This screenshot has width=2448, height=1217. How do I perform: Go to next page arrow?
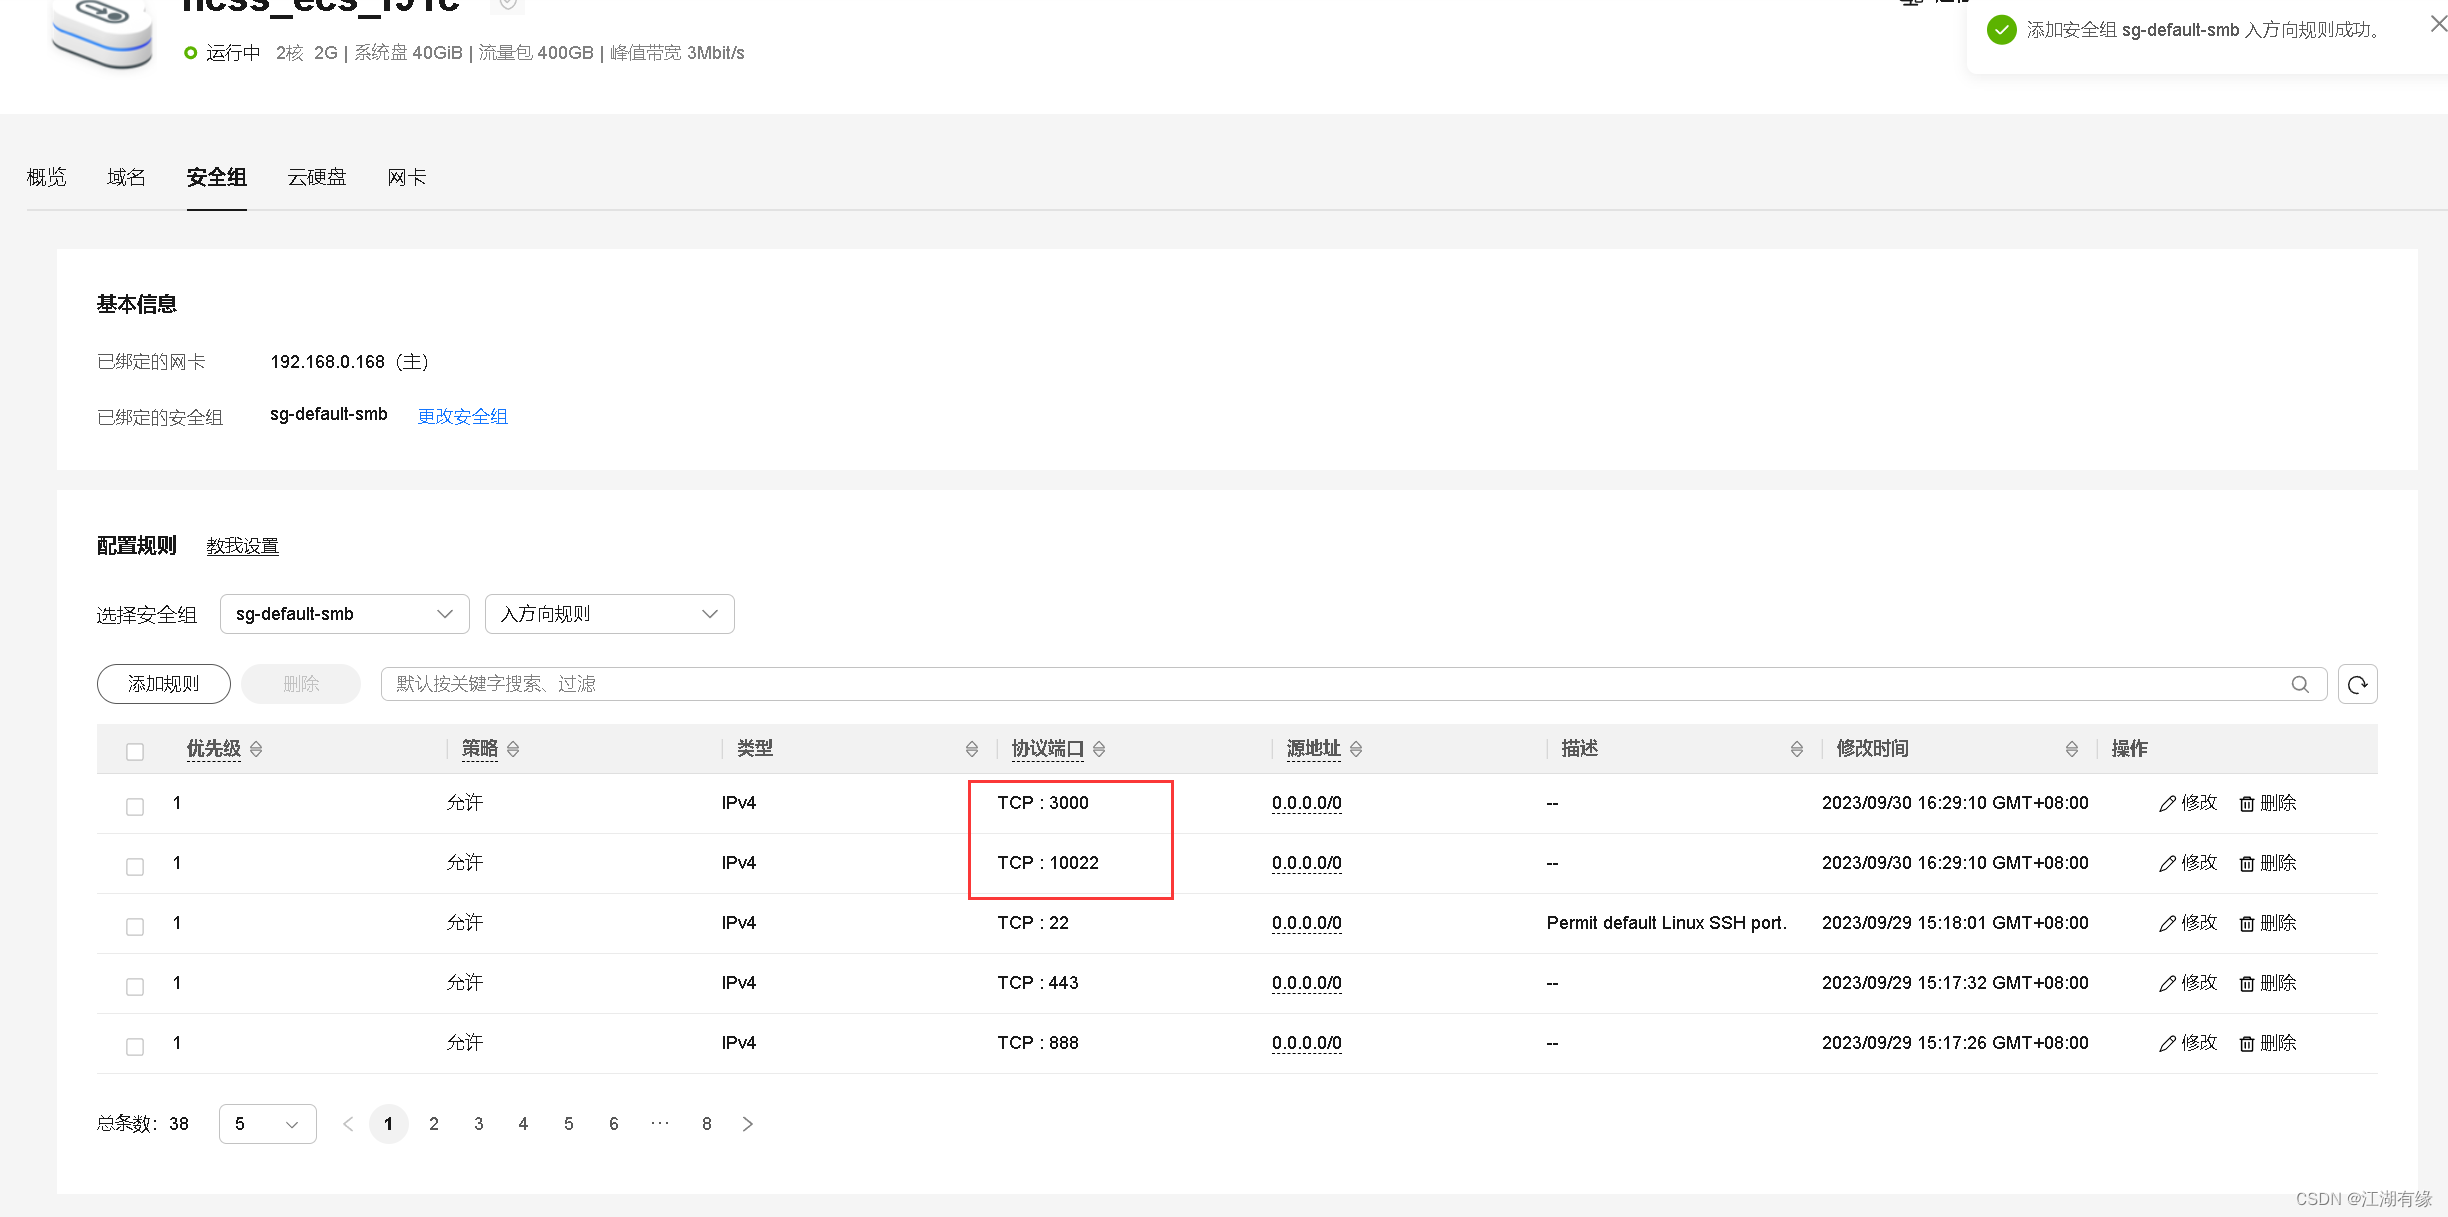[x=747, y=1124]
